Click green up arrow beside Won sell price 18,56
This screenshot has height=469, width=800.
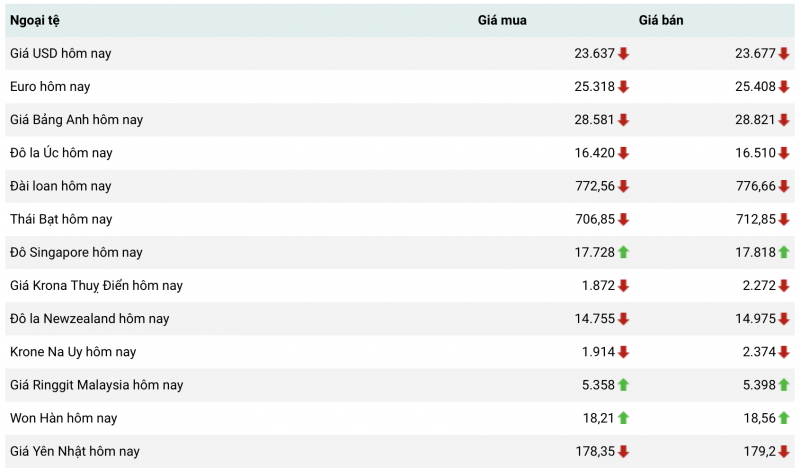click(x=784, y=418)
